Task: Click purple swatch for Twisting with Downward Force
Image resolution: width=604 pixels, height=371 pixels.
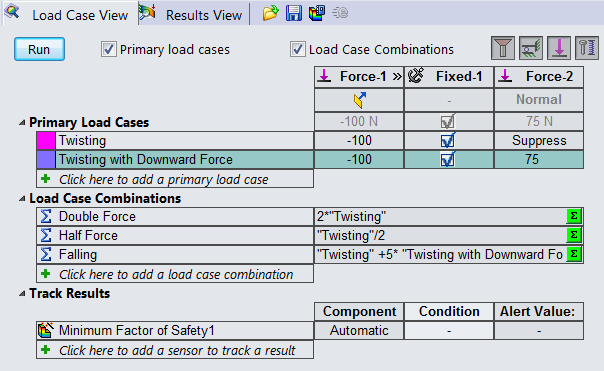Action: click(46, 159)
